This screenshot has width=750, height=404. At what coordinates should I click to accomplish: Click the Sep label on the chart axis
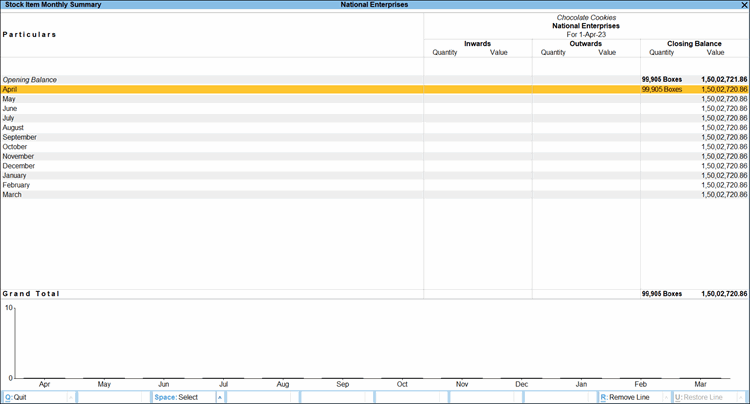pos(342,384)
